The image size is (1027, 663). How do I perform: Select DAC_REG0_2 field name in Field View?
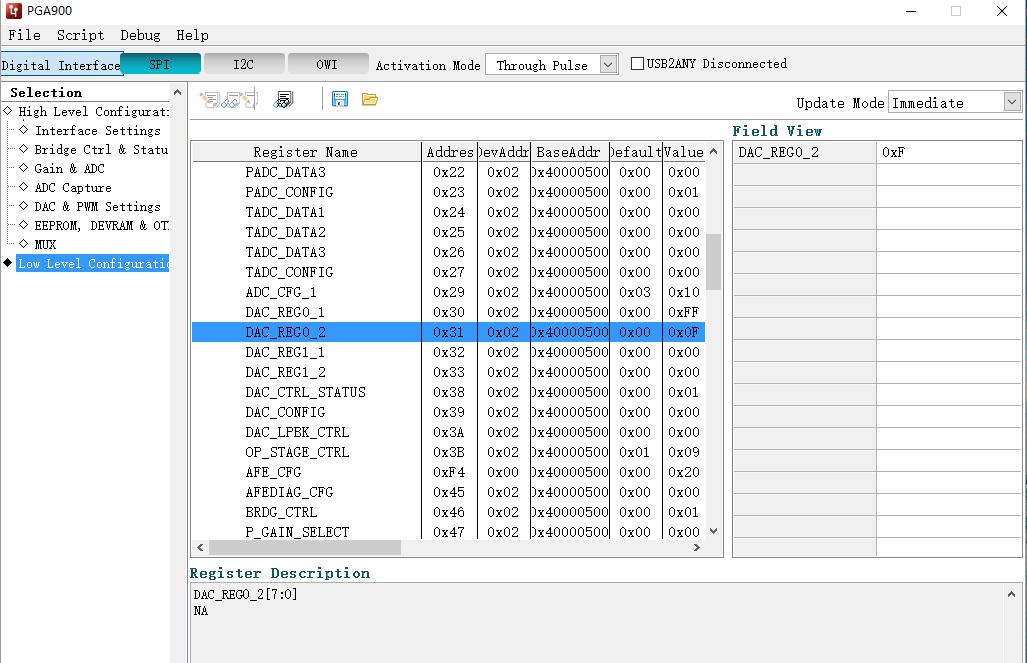pos(804,152)
